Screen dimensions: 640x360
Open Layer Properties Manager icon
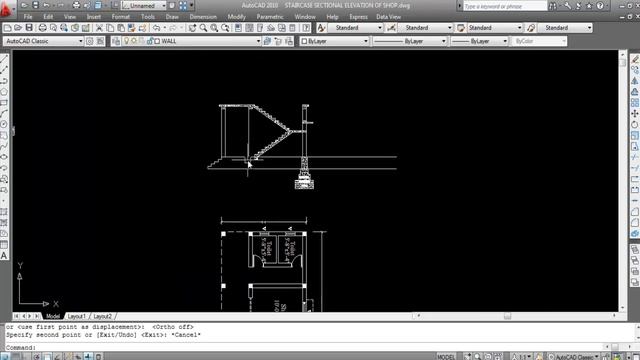116,41
